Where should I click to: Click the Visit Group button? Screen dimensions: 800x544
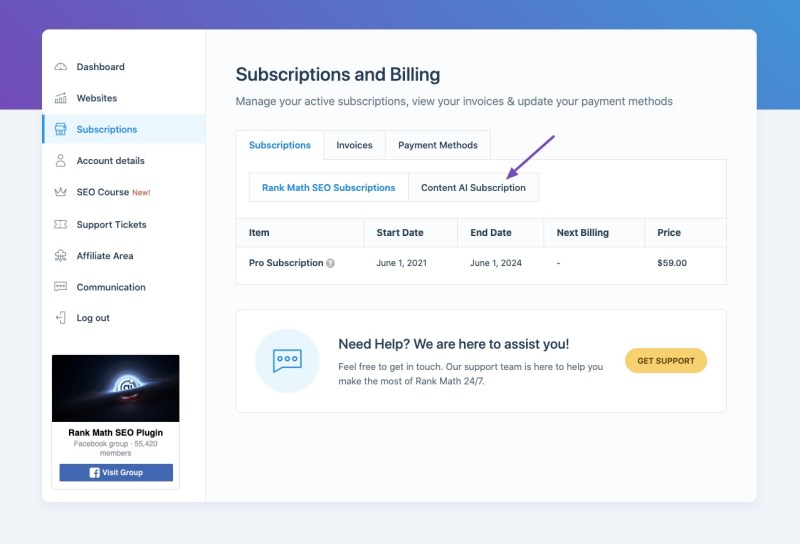(116, 473)
